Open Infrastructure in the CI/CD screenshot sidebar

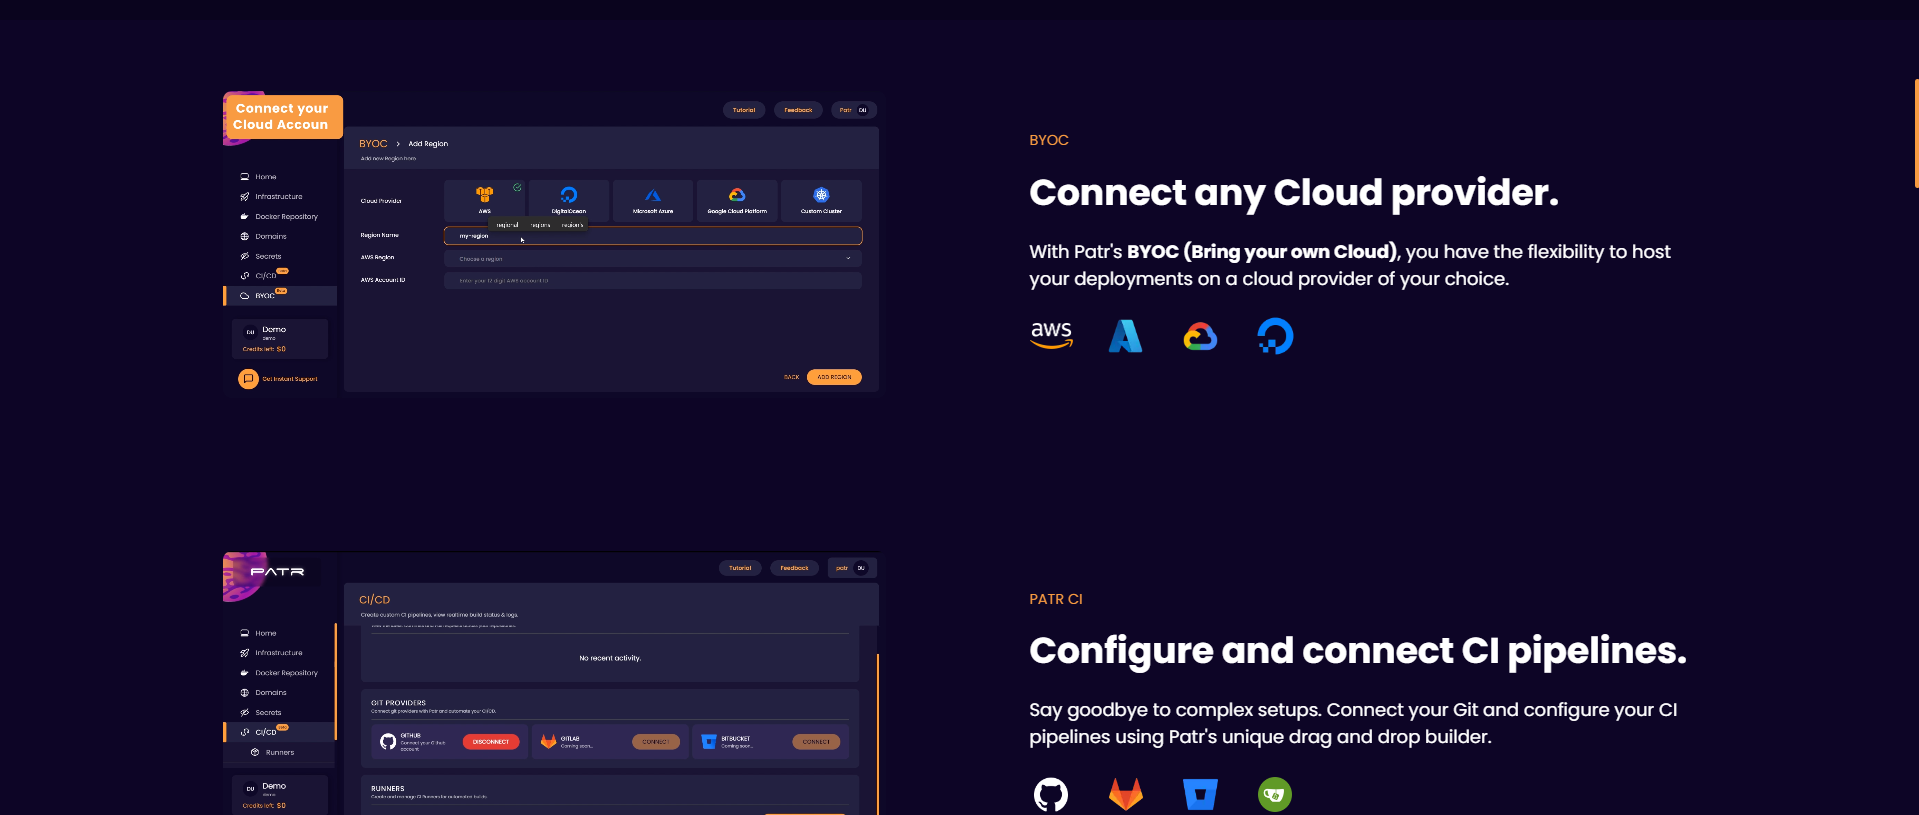click(x=271, y=653)
